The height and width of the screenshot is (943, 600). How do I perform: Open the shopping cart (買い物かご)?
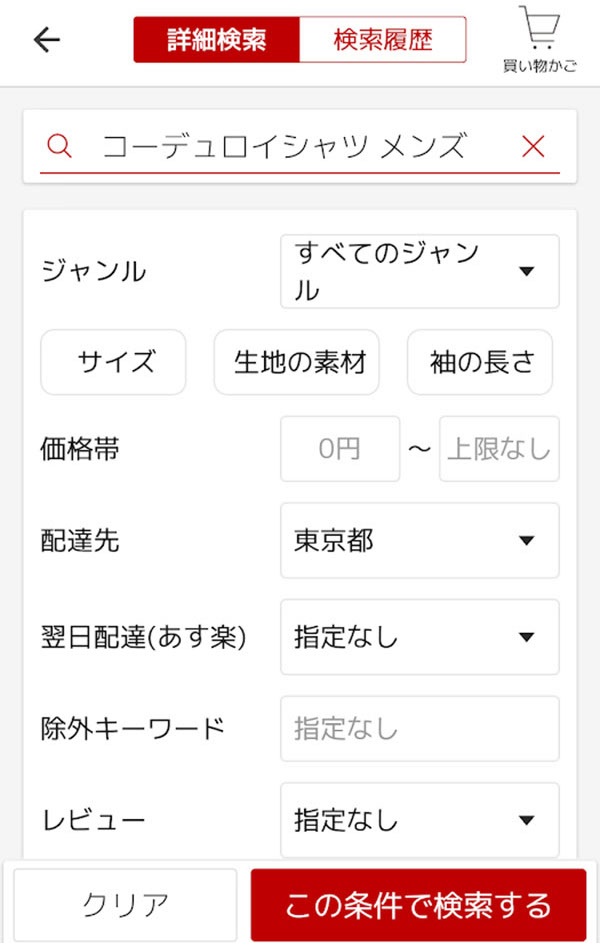[540, 40]
